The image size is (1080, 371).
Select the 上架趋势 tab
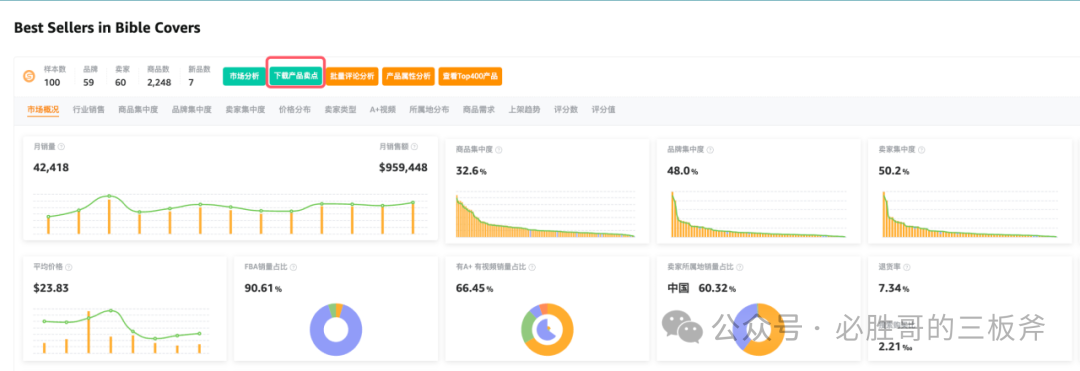(x=524, y=109)
